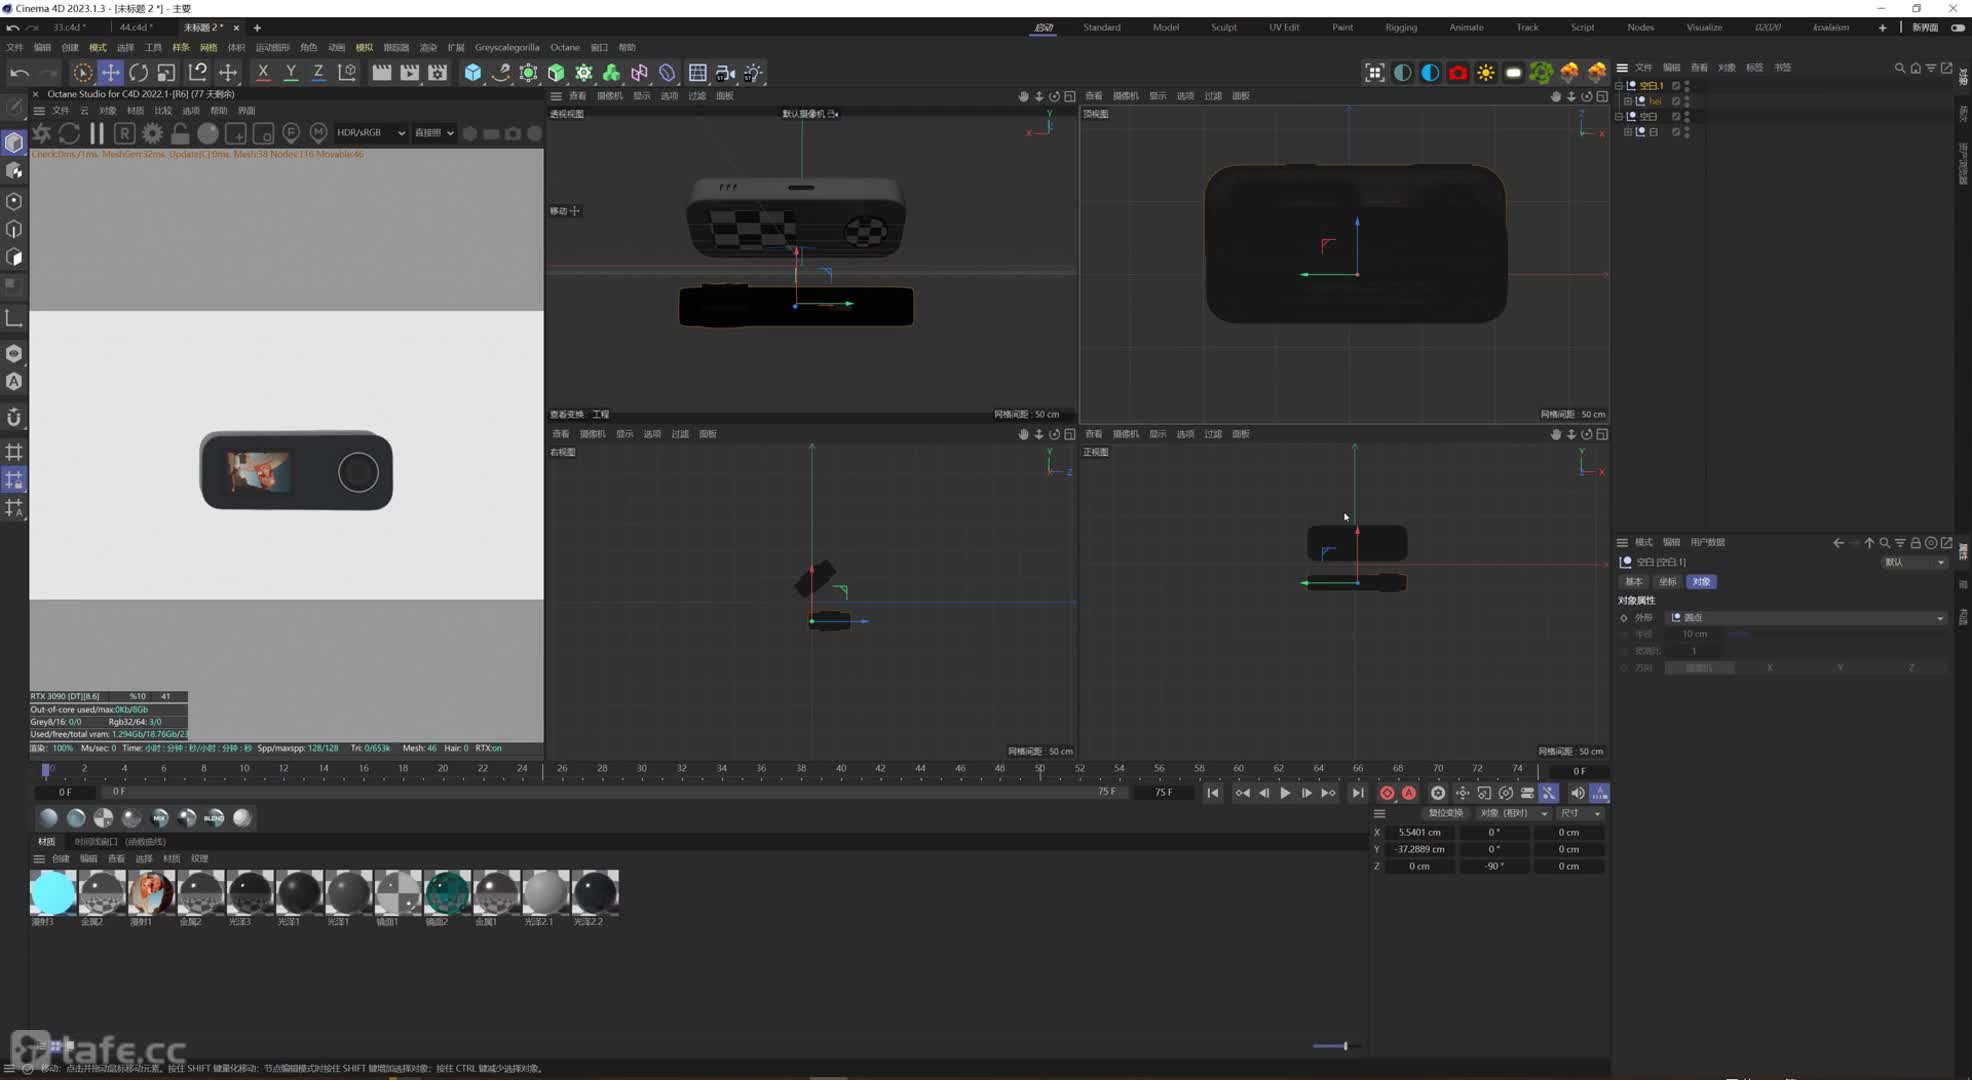
Task: Select the Live Selection tool
Action: (x=82, y=72)
